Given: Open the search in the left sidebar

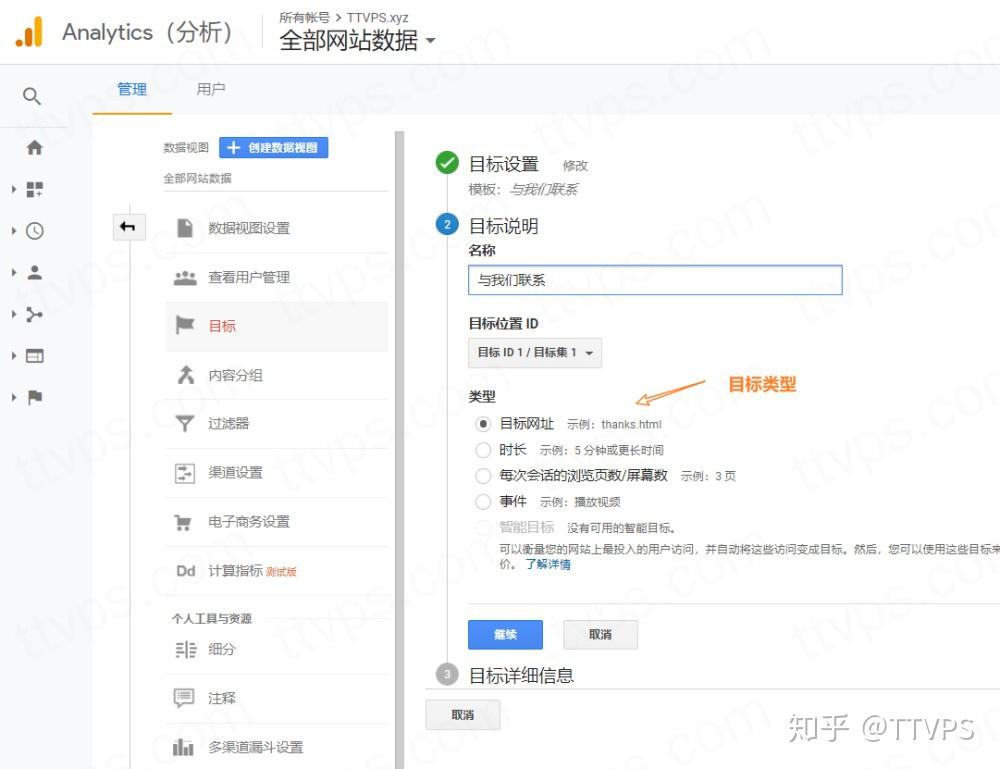Looking at the screenshot, I should (x=31, y=96).
